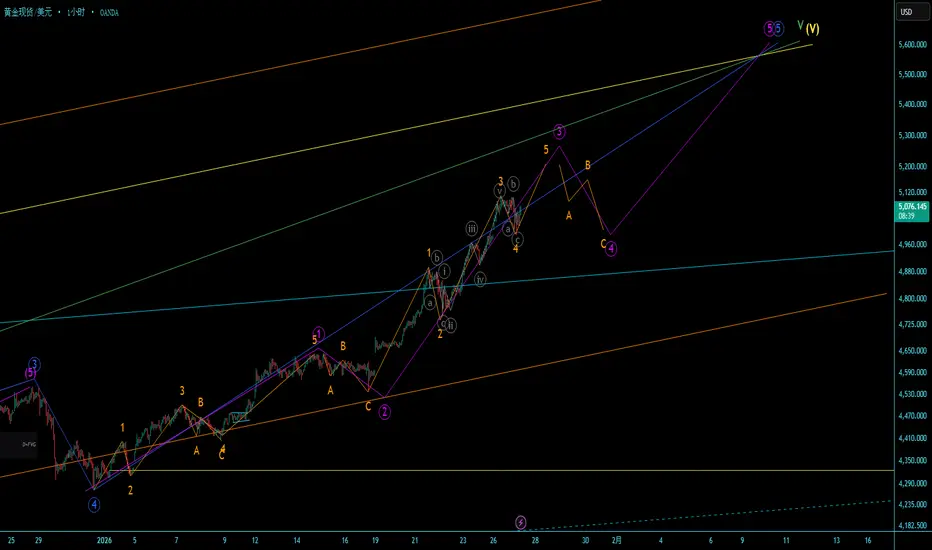Viewport: 932px width, 550px height.
Task: Select the circled gray ii sub-wave label
Action: click(x=451, y=325)
